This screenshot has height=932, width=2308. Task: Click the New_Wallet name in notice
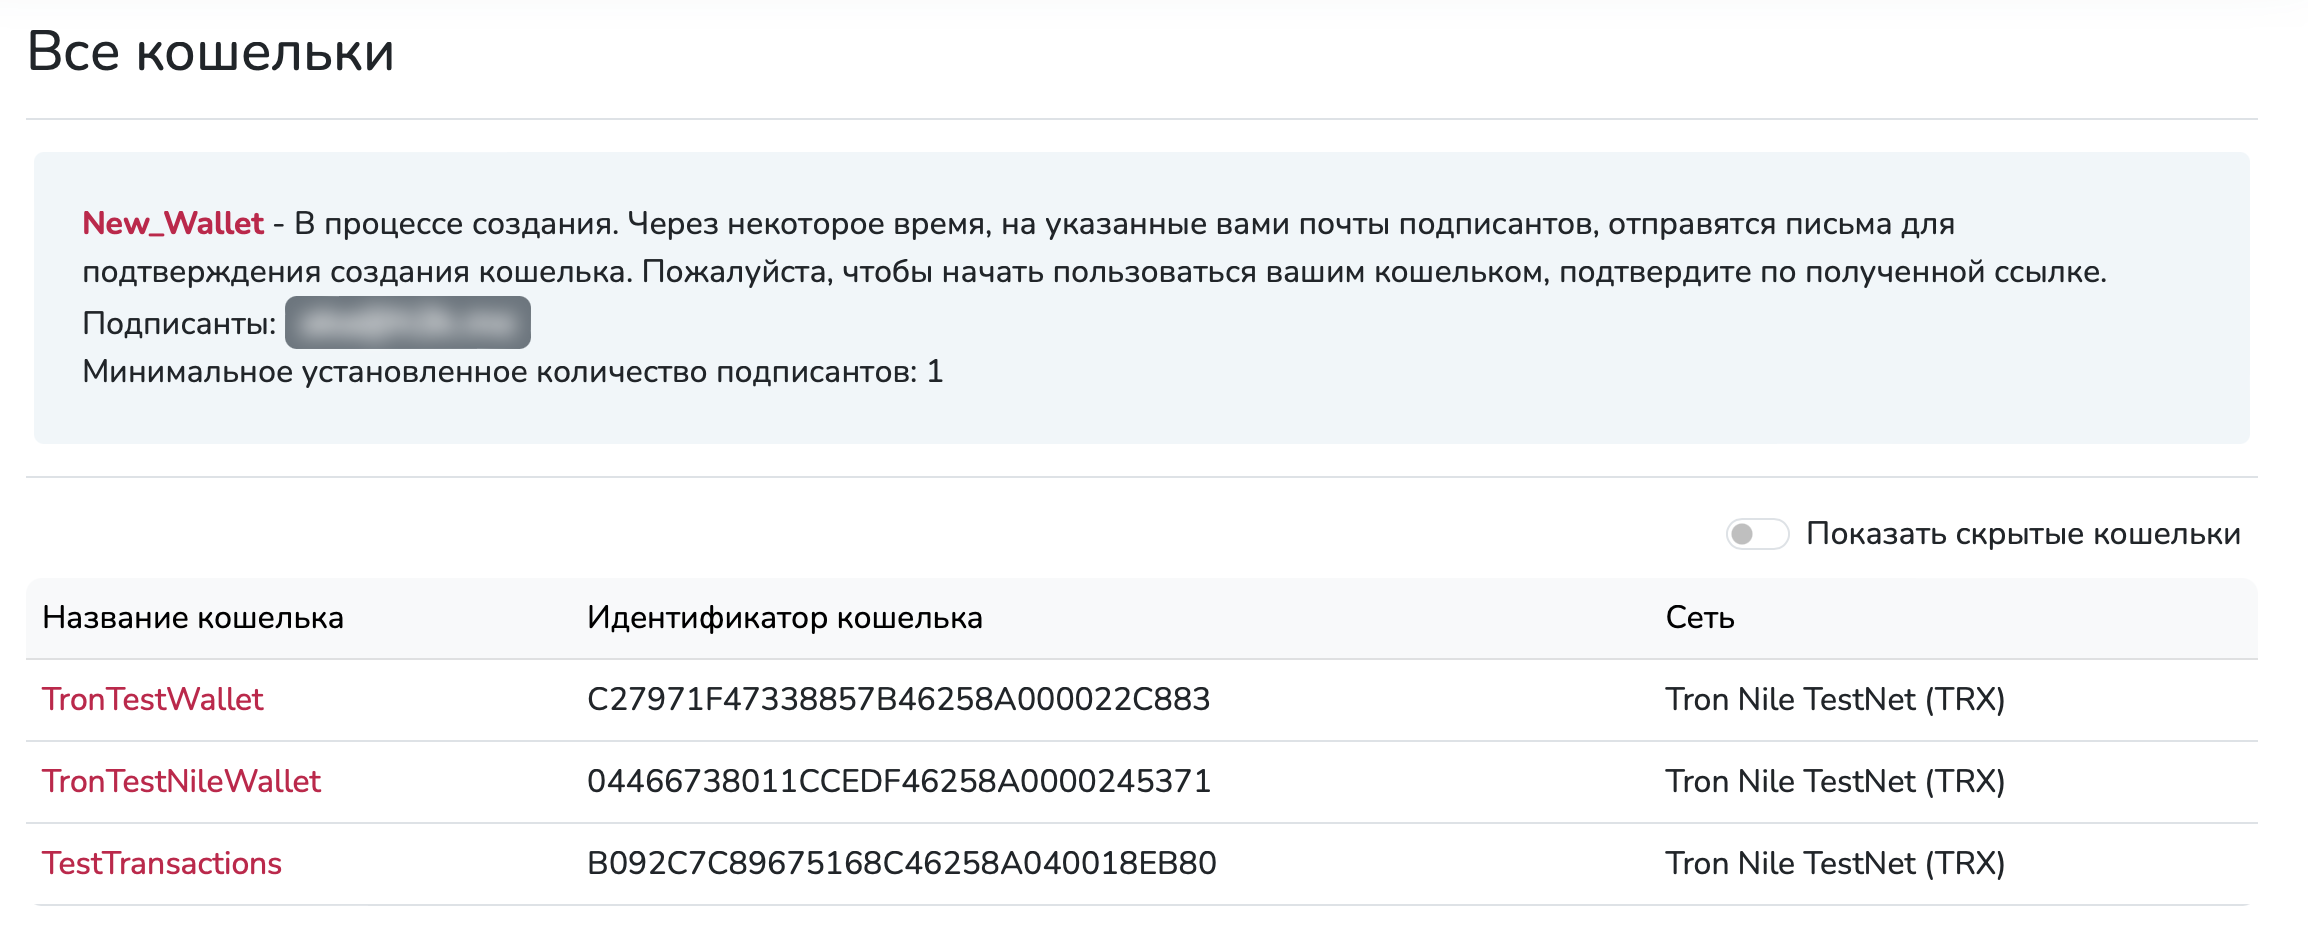pos(173,223)
